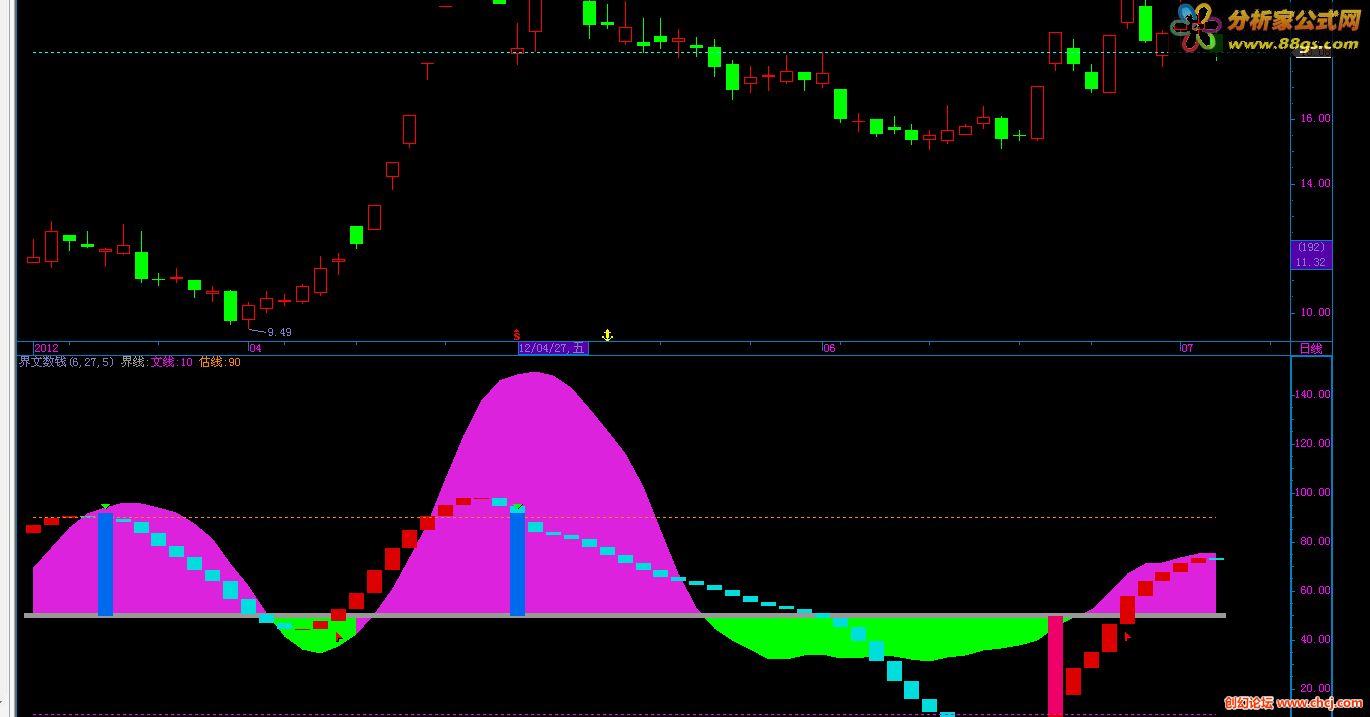This screenshot has width=1370, height=717.
Task: Click the 07 month label on the time axis
Action: (1187, 348)
